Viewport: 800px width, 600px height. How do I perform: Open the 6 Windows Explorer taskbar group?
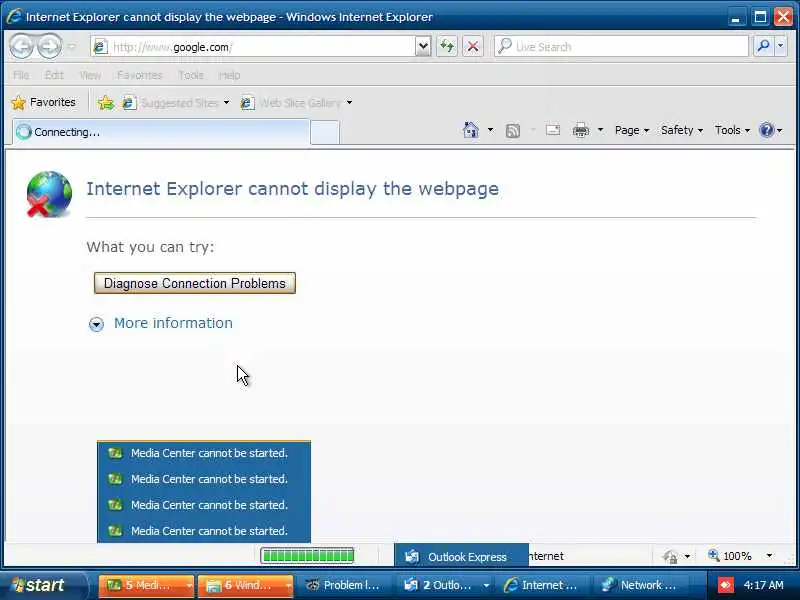[245, 585]
